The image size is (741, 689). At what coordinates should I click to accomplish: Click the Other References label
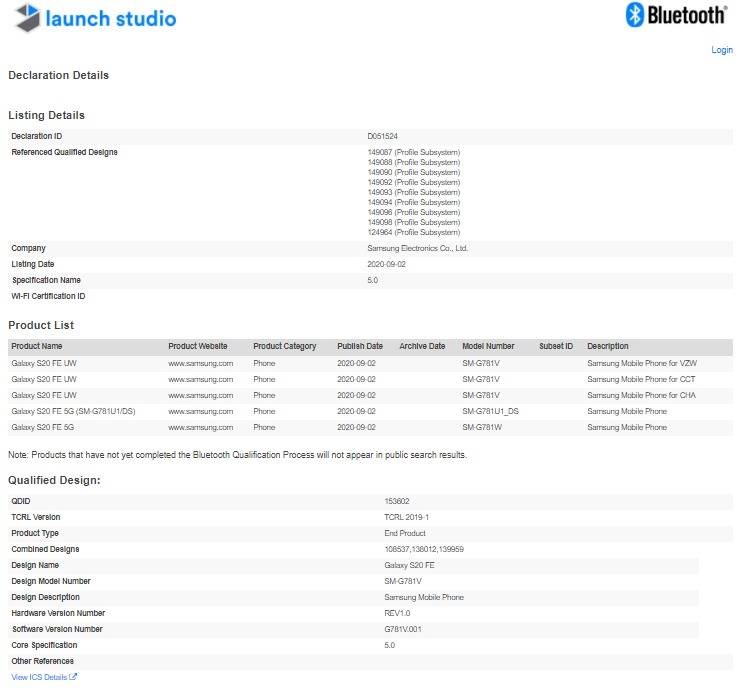[43, 661]
